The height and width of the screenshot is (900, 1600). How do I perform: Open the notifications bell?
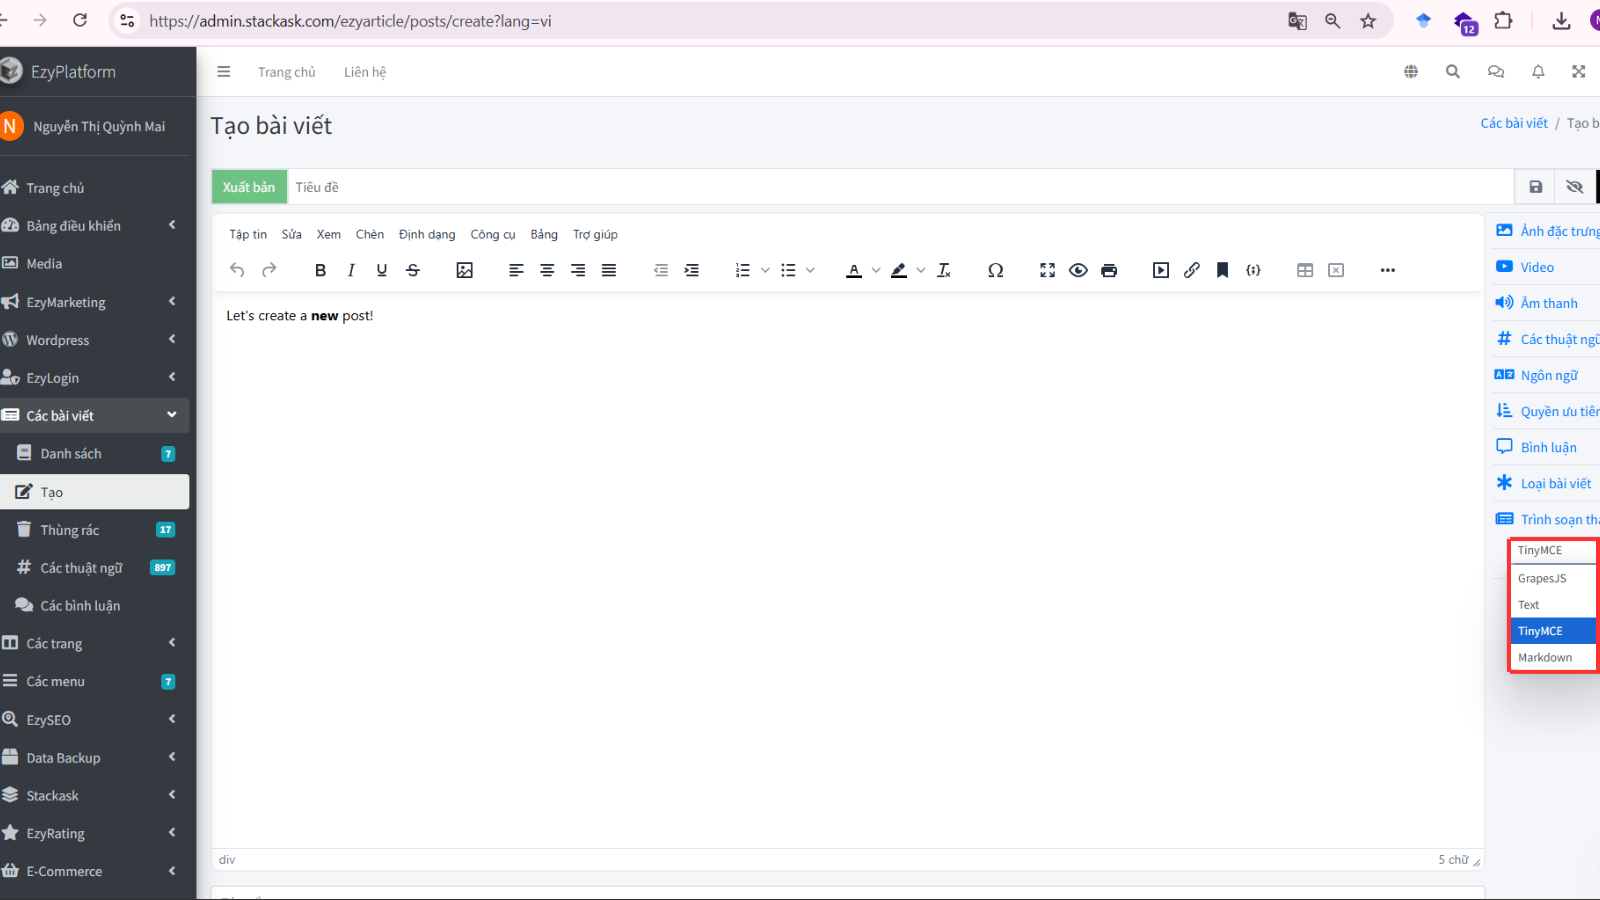click(x=1538, y=72)
